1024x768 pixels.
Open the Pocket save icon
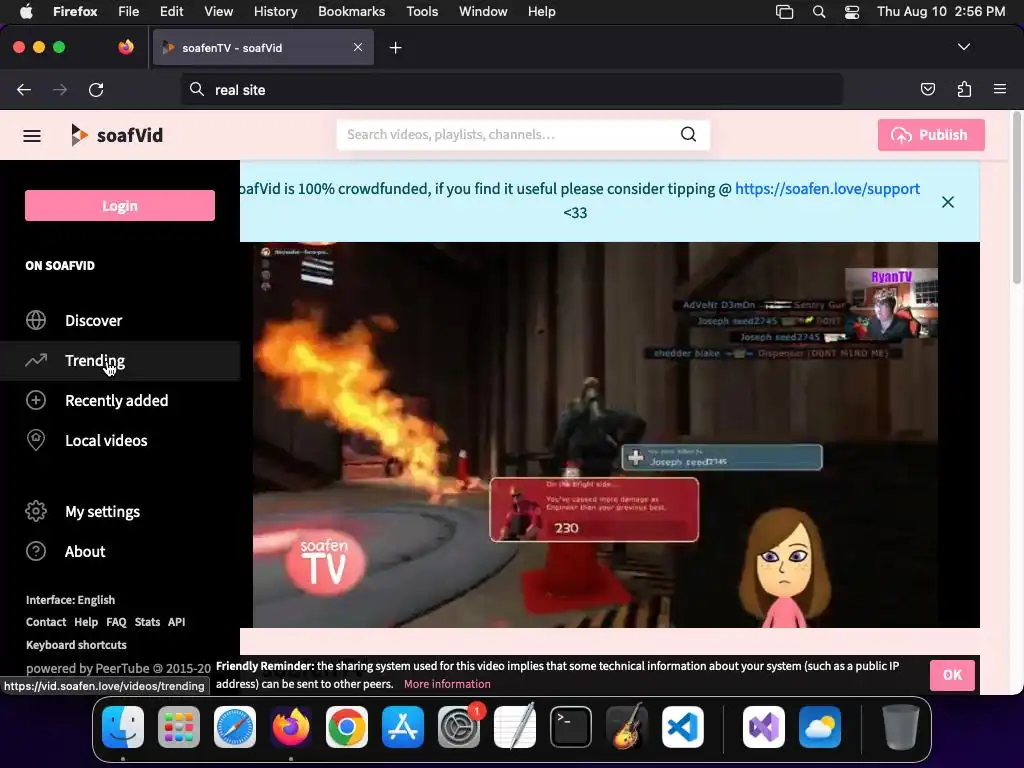[x=927, y=89]
